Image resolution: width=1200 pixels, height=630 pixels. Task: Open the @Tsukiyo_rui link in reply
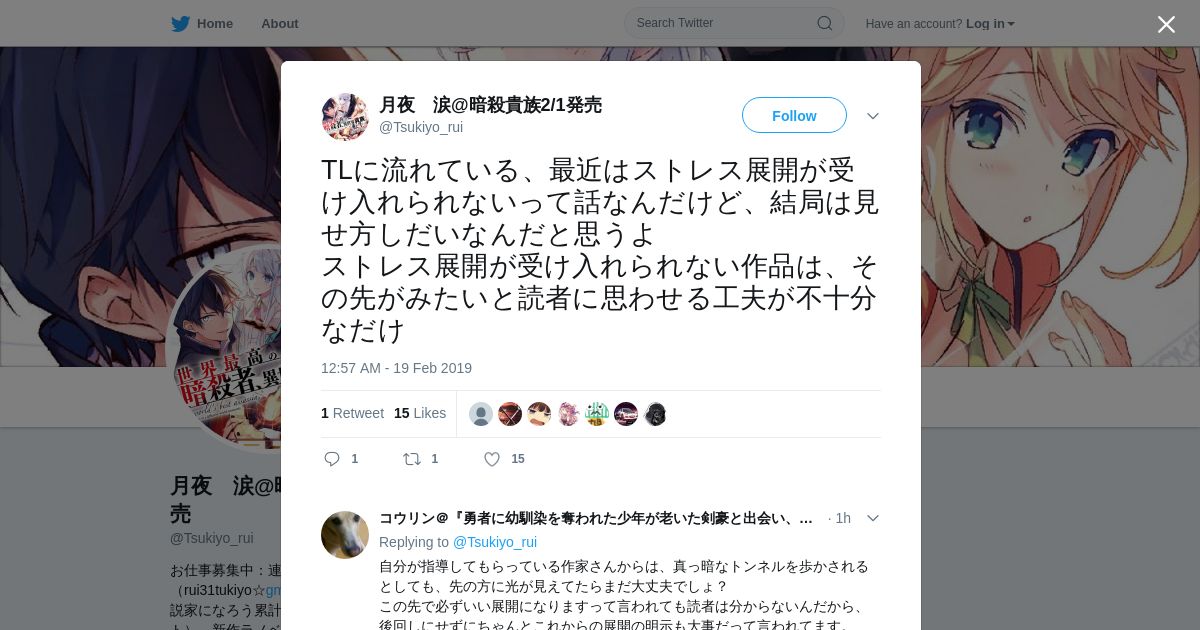point(495,542)
